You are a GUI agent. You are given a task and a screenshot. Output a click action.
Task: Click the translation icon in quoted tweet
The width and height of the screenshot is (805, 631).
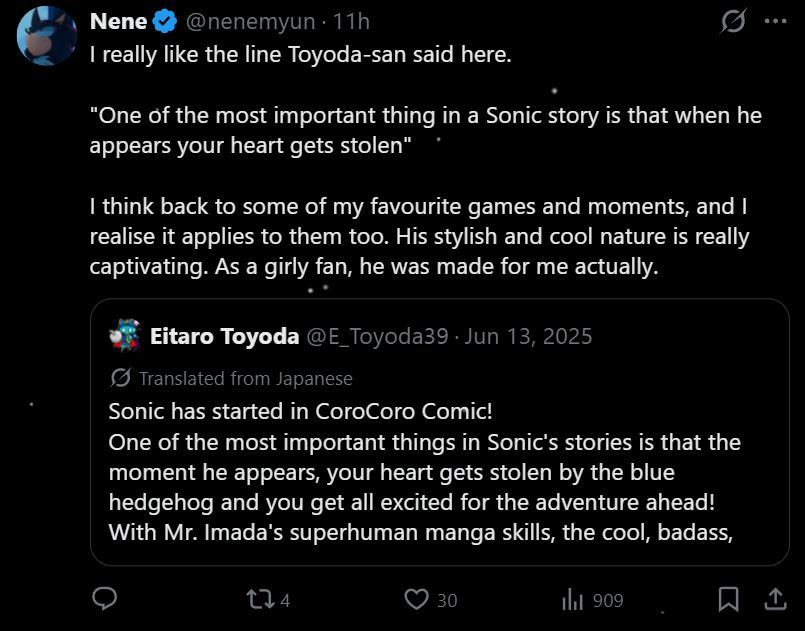(x=120, y=378)
